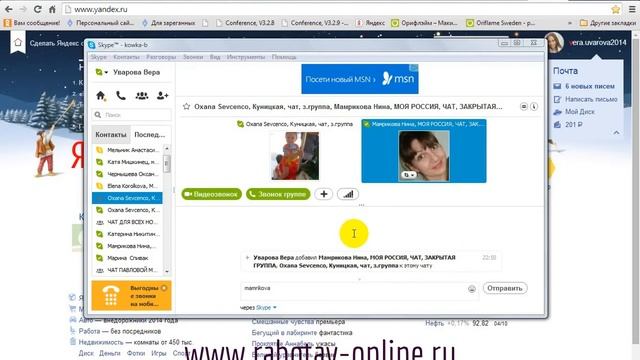Open the Skype phone dial icon
Image resolution: width=640 pixels, height=360 pixels.
click(121, 96)
